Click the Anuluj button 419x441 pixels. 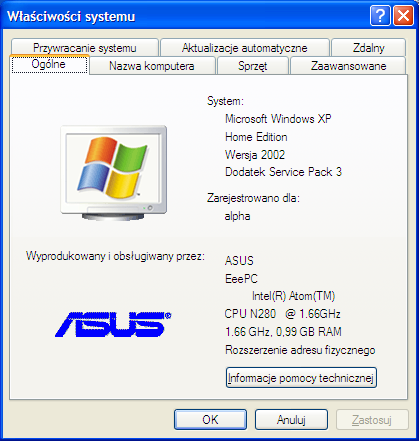(291, 419)
